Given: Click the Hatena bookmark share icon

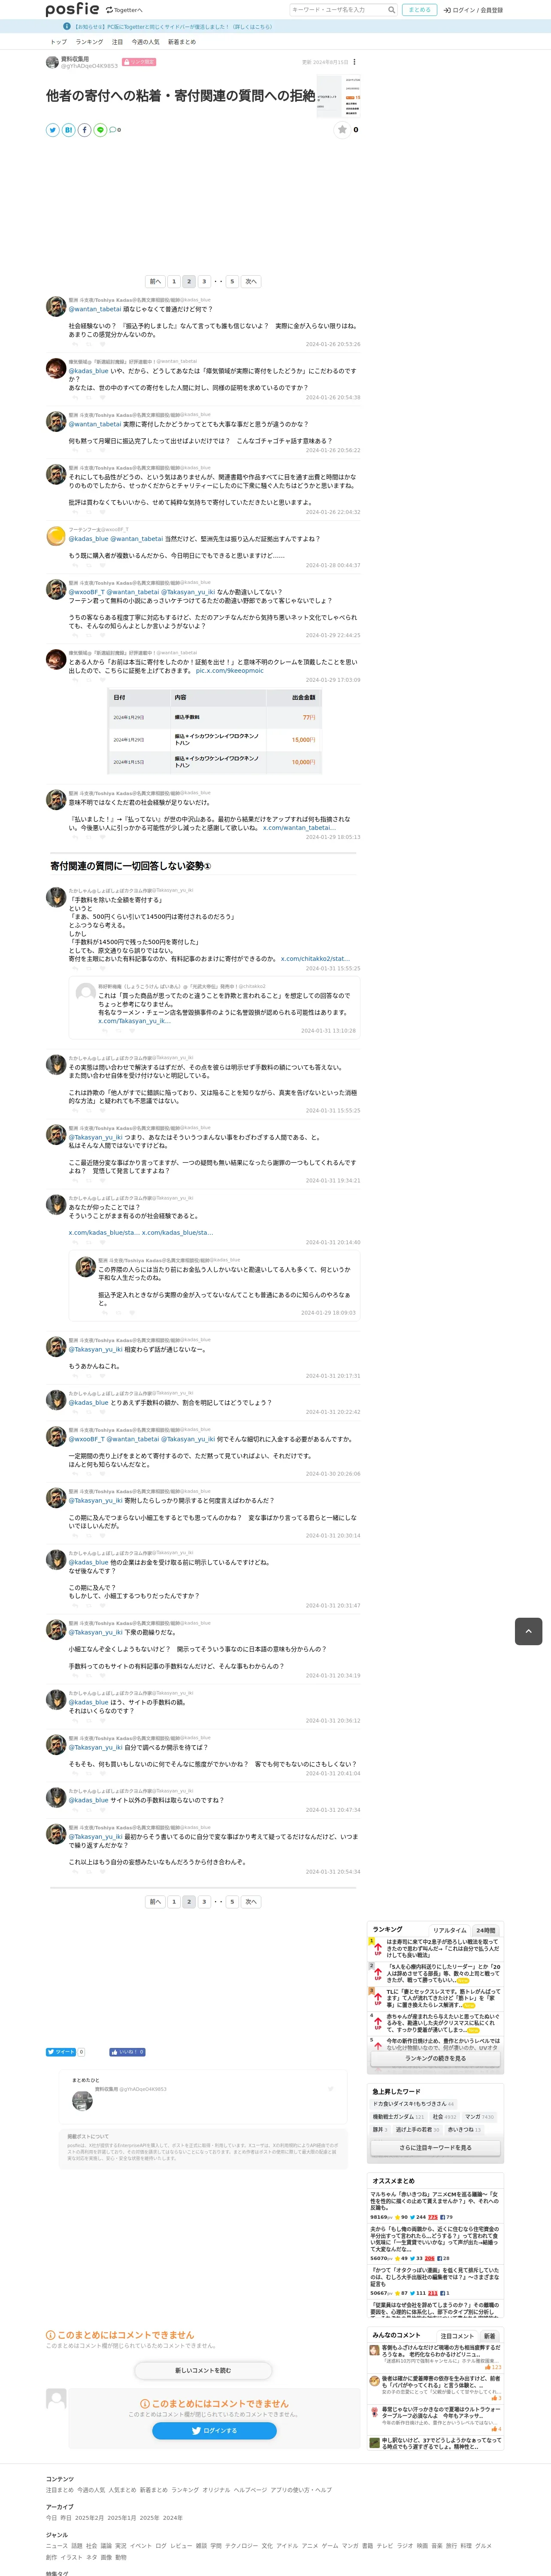Looking at the screenshot, I should point(68,130).
